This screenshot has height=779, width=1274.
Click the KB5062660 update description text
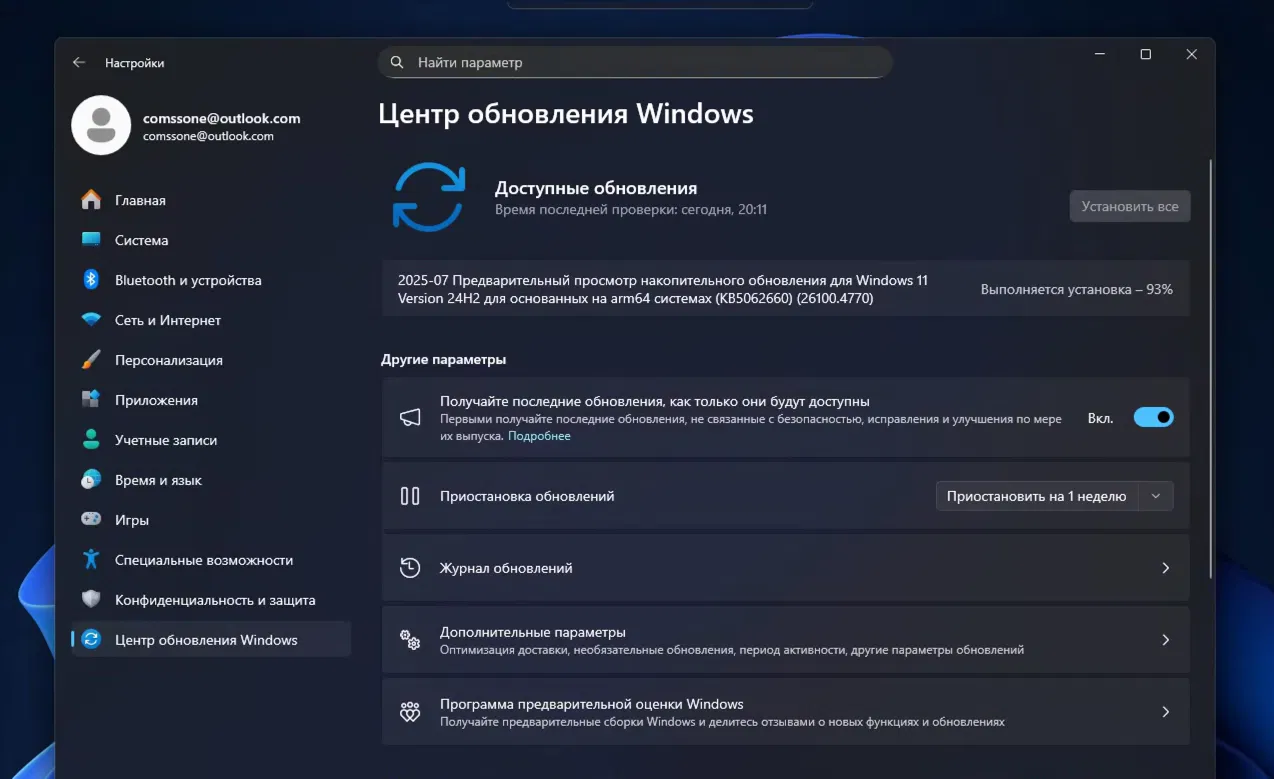(x=663, y=289)
